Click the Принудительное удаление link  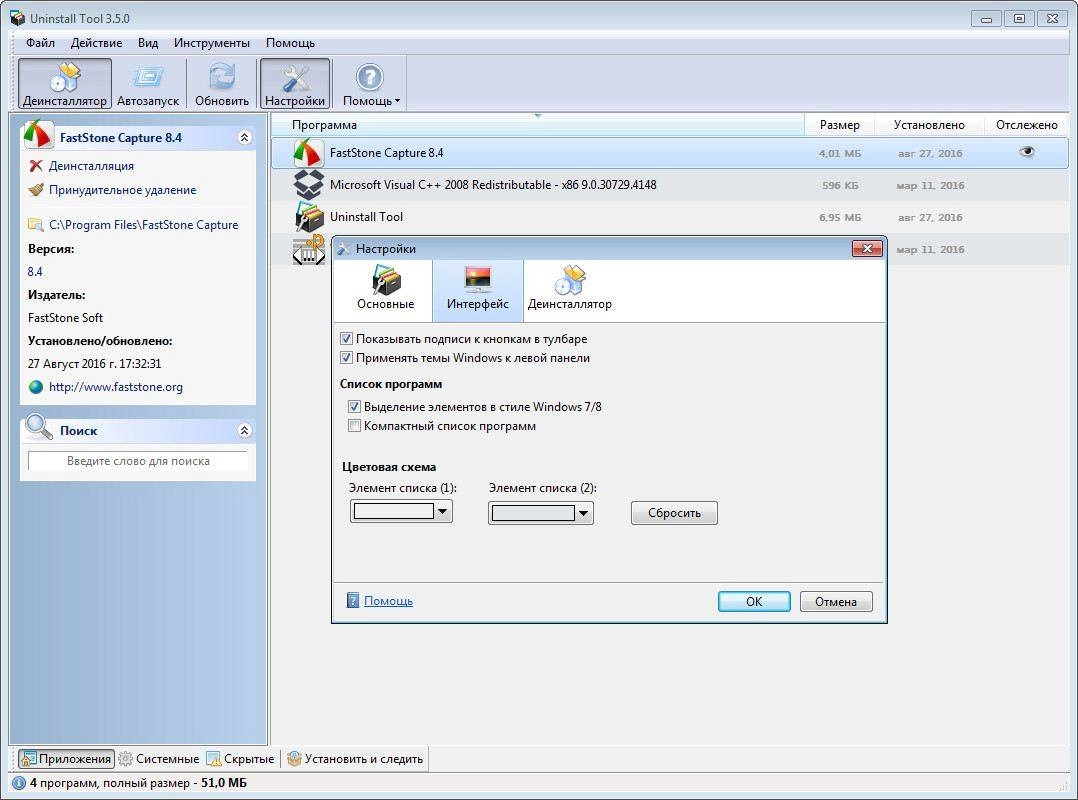[x=122, y=190]
